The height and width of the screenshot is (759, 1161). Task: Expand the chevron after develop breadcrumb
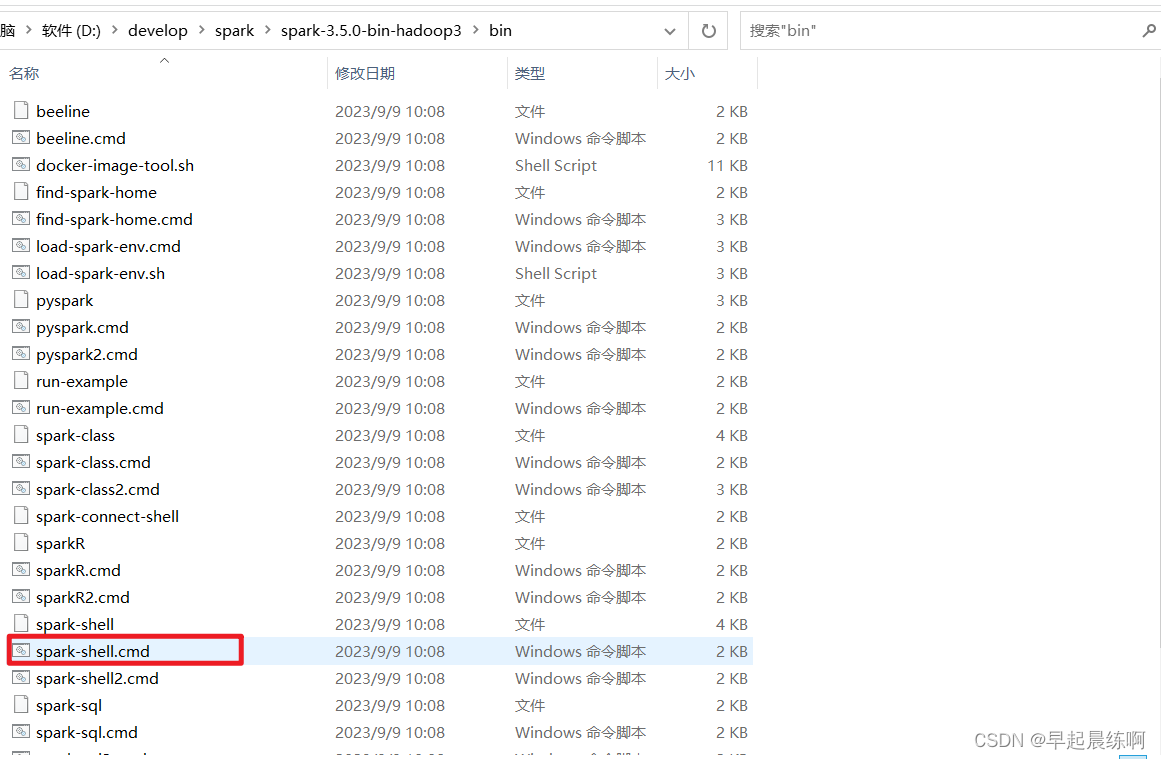[201, 30]
